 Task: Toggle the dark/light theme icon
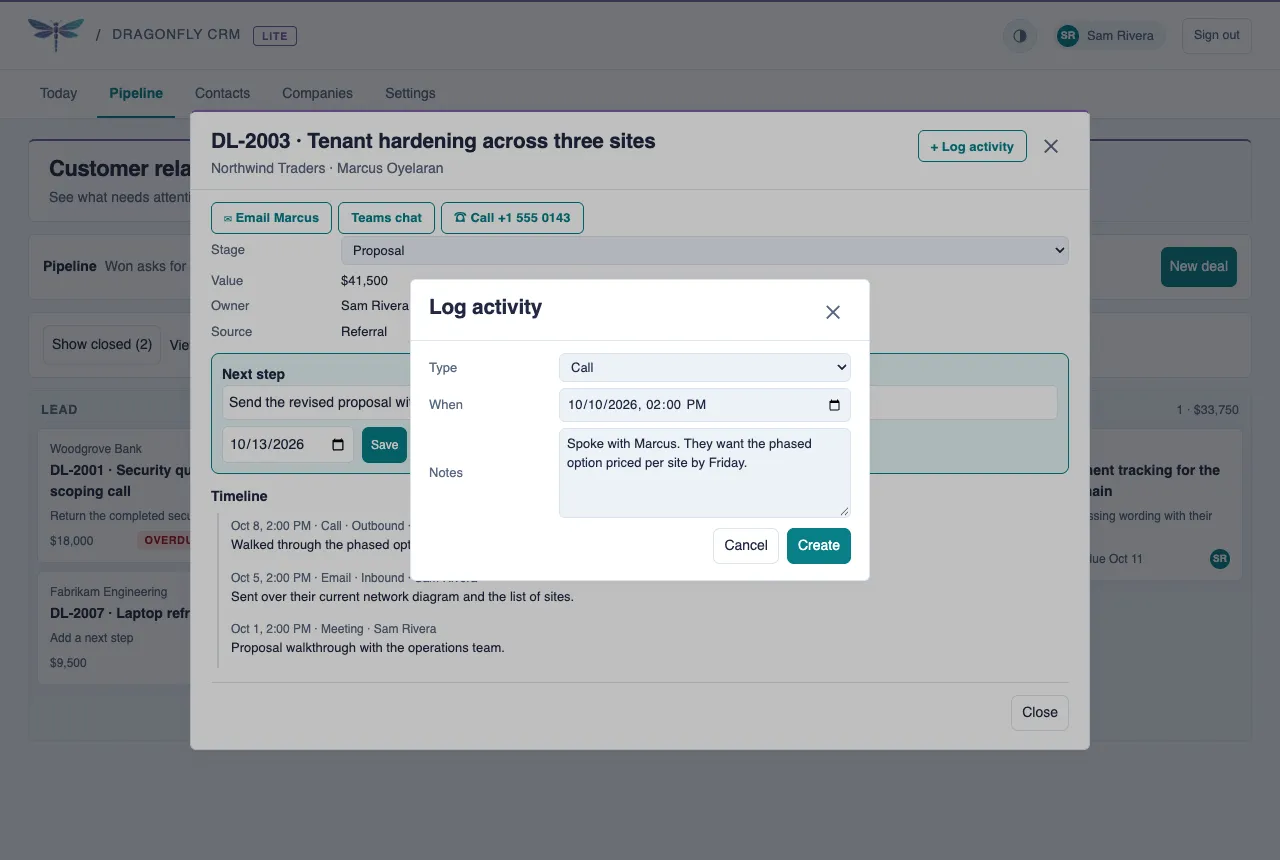pos(1020,36)
